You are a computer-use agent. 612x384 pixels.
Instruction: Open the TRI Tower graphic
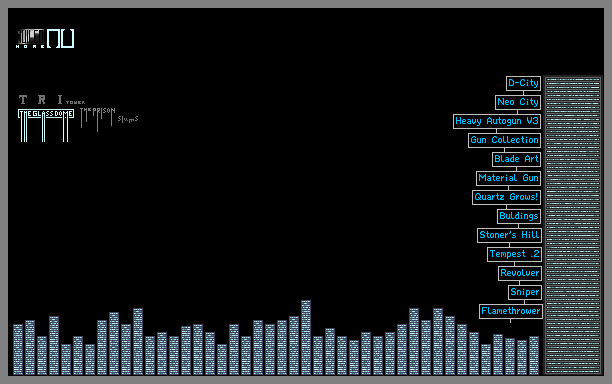(x=52, y=100)
